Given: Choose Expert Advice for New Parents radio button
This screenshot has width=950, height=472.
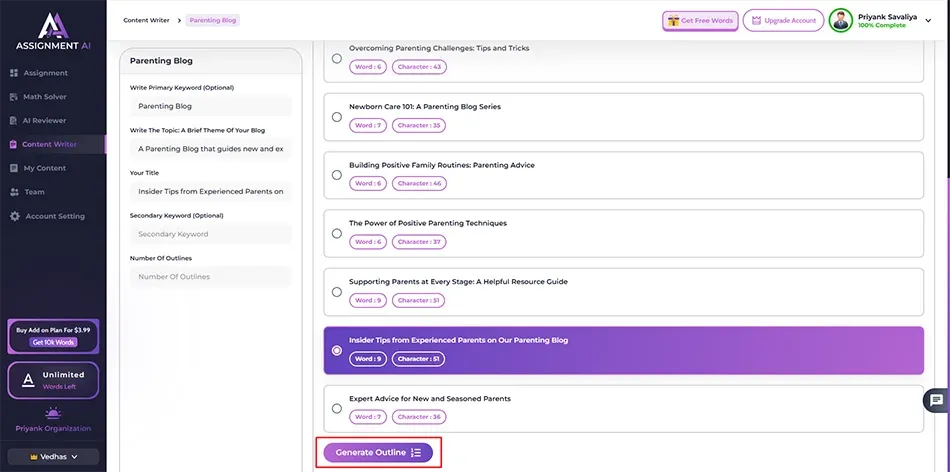Looking at the screenshot, I should click(336, 409).
